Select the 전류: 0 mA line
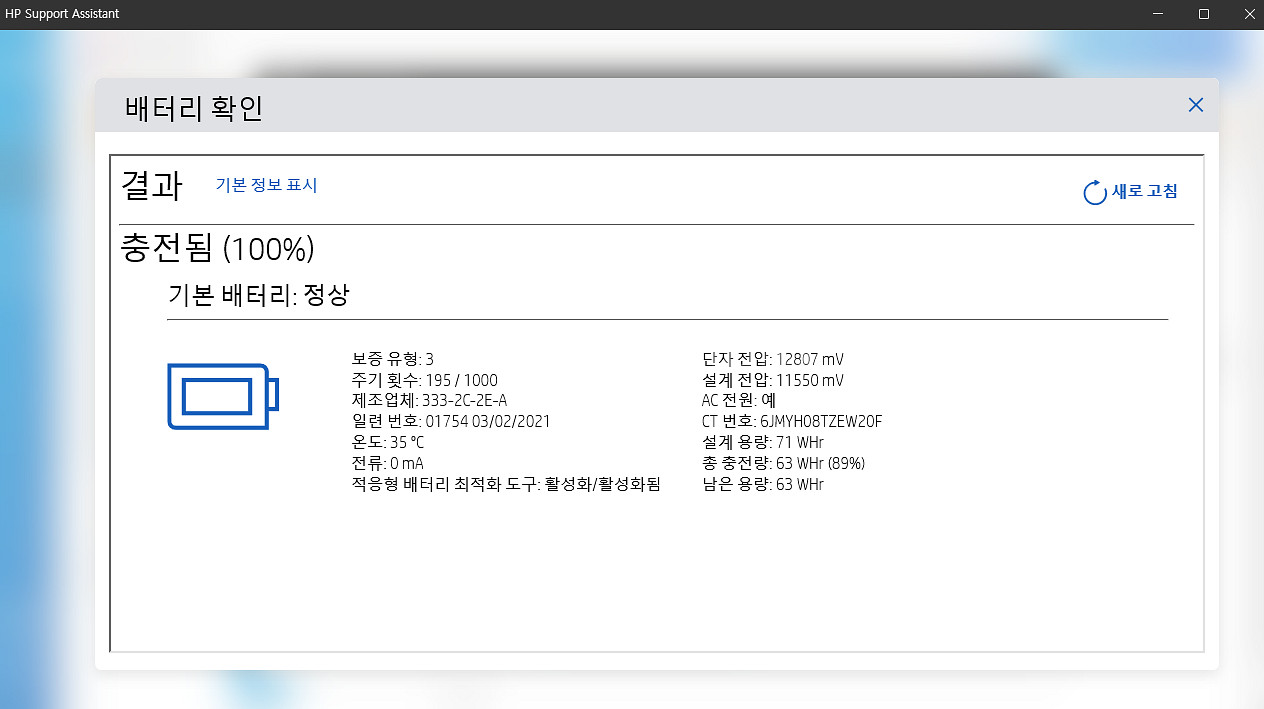This screenshot has width=1264, height=709. [x=388, y=464]
